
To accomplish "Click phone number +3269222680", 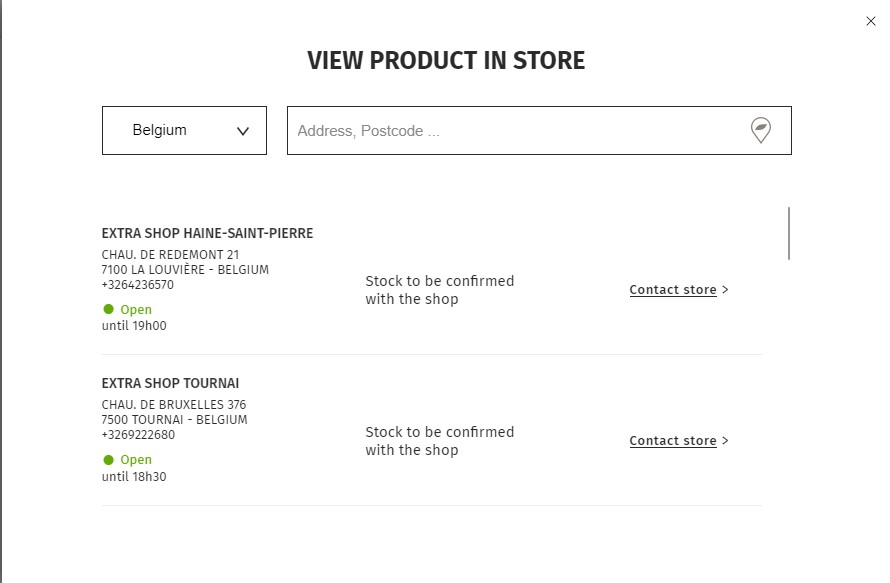I will [138, 435].
